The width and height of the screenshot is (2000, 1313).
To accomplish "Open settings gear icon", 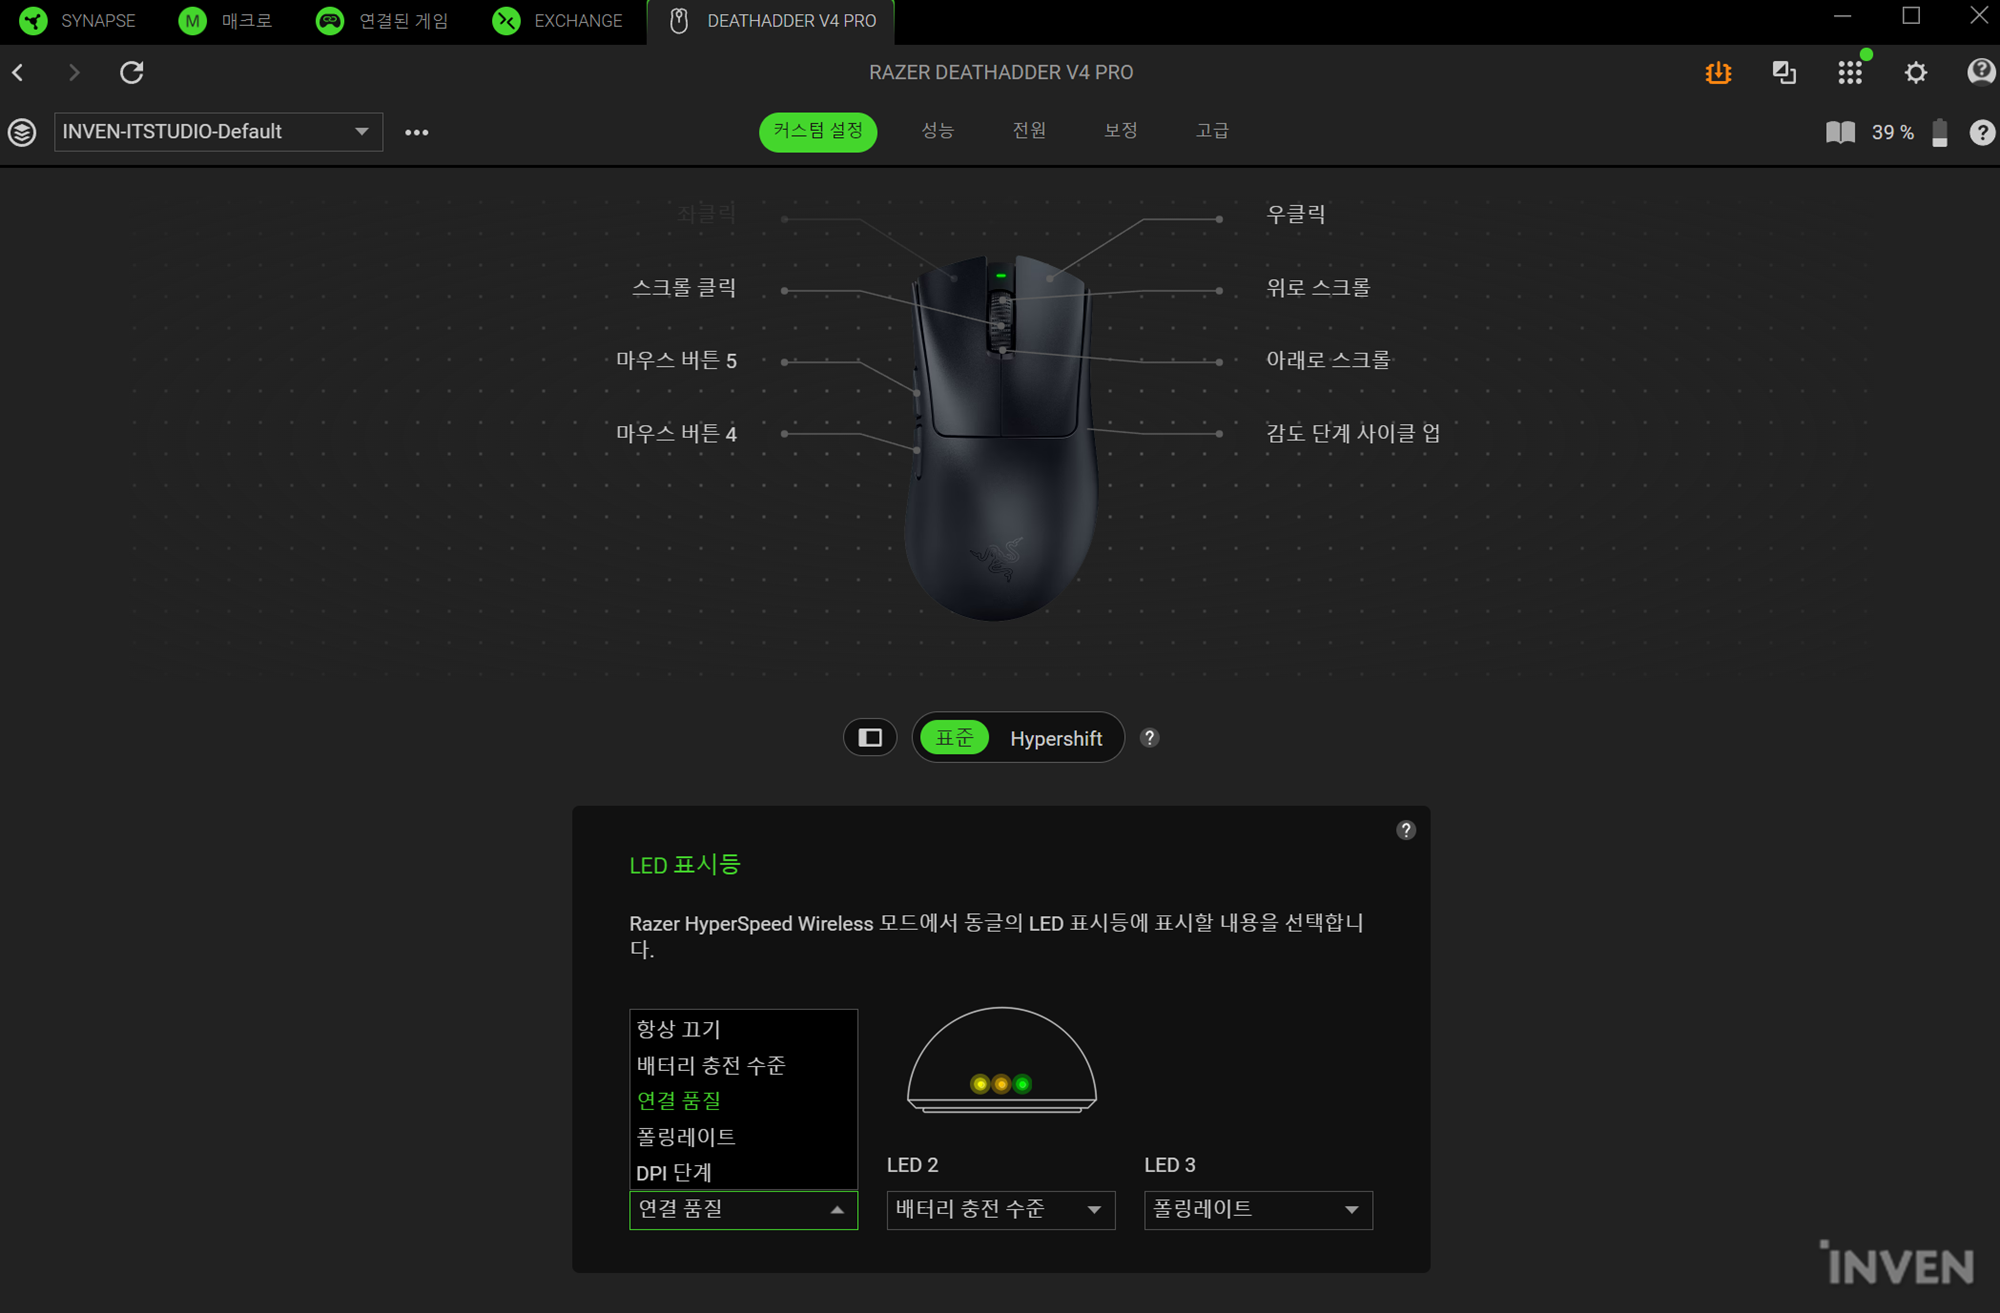I will 1915,72.
